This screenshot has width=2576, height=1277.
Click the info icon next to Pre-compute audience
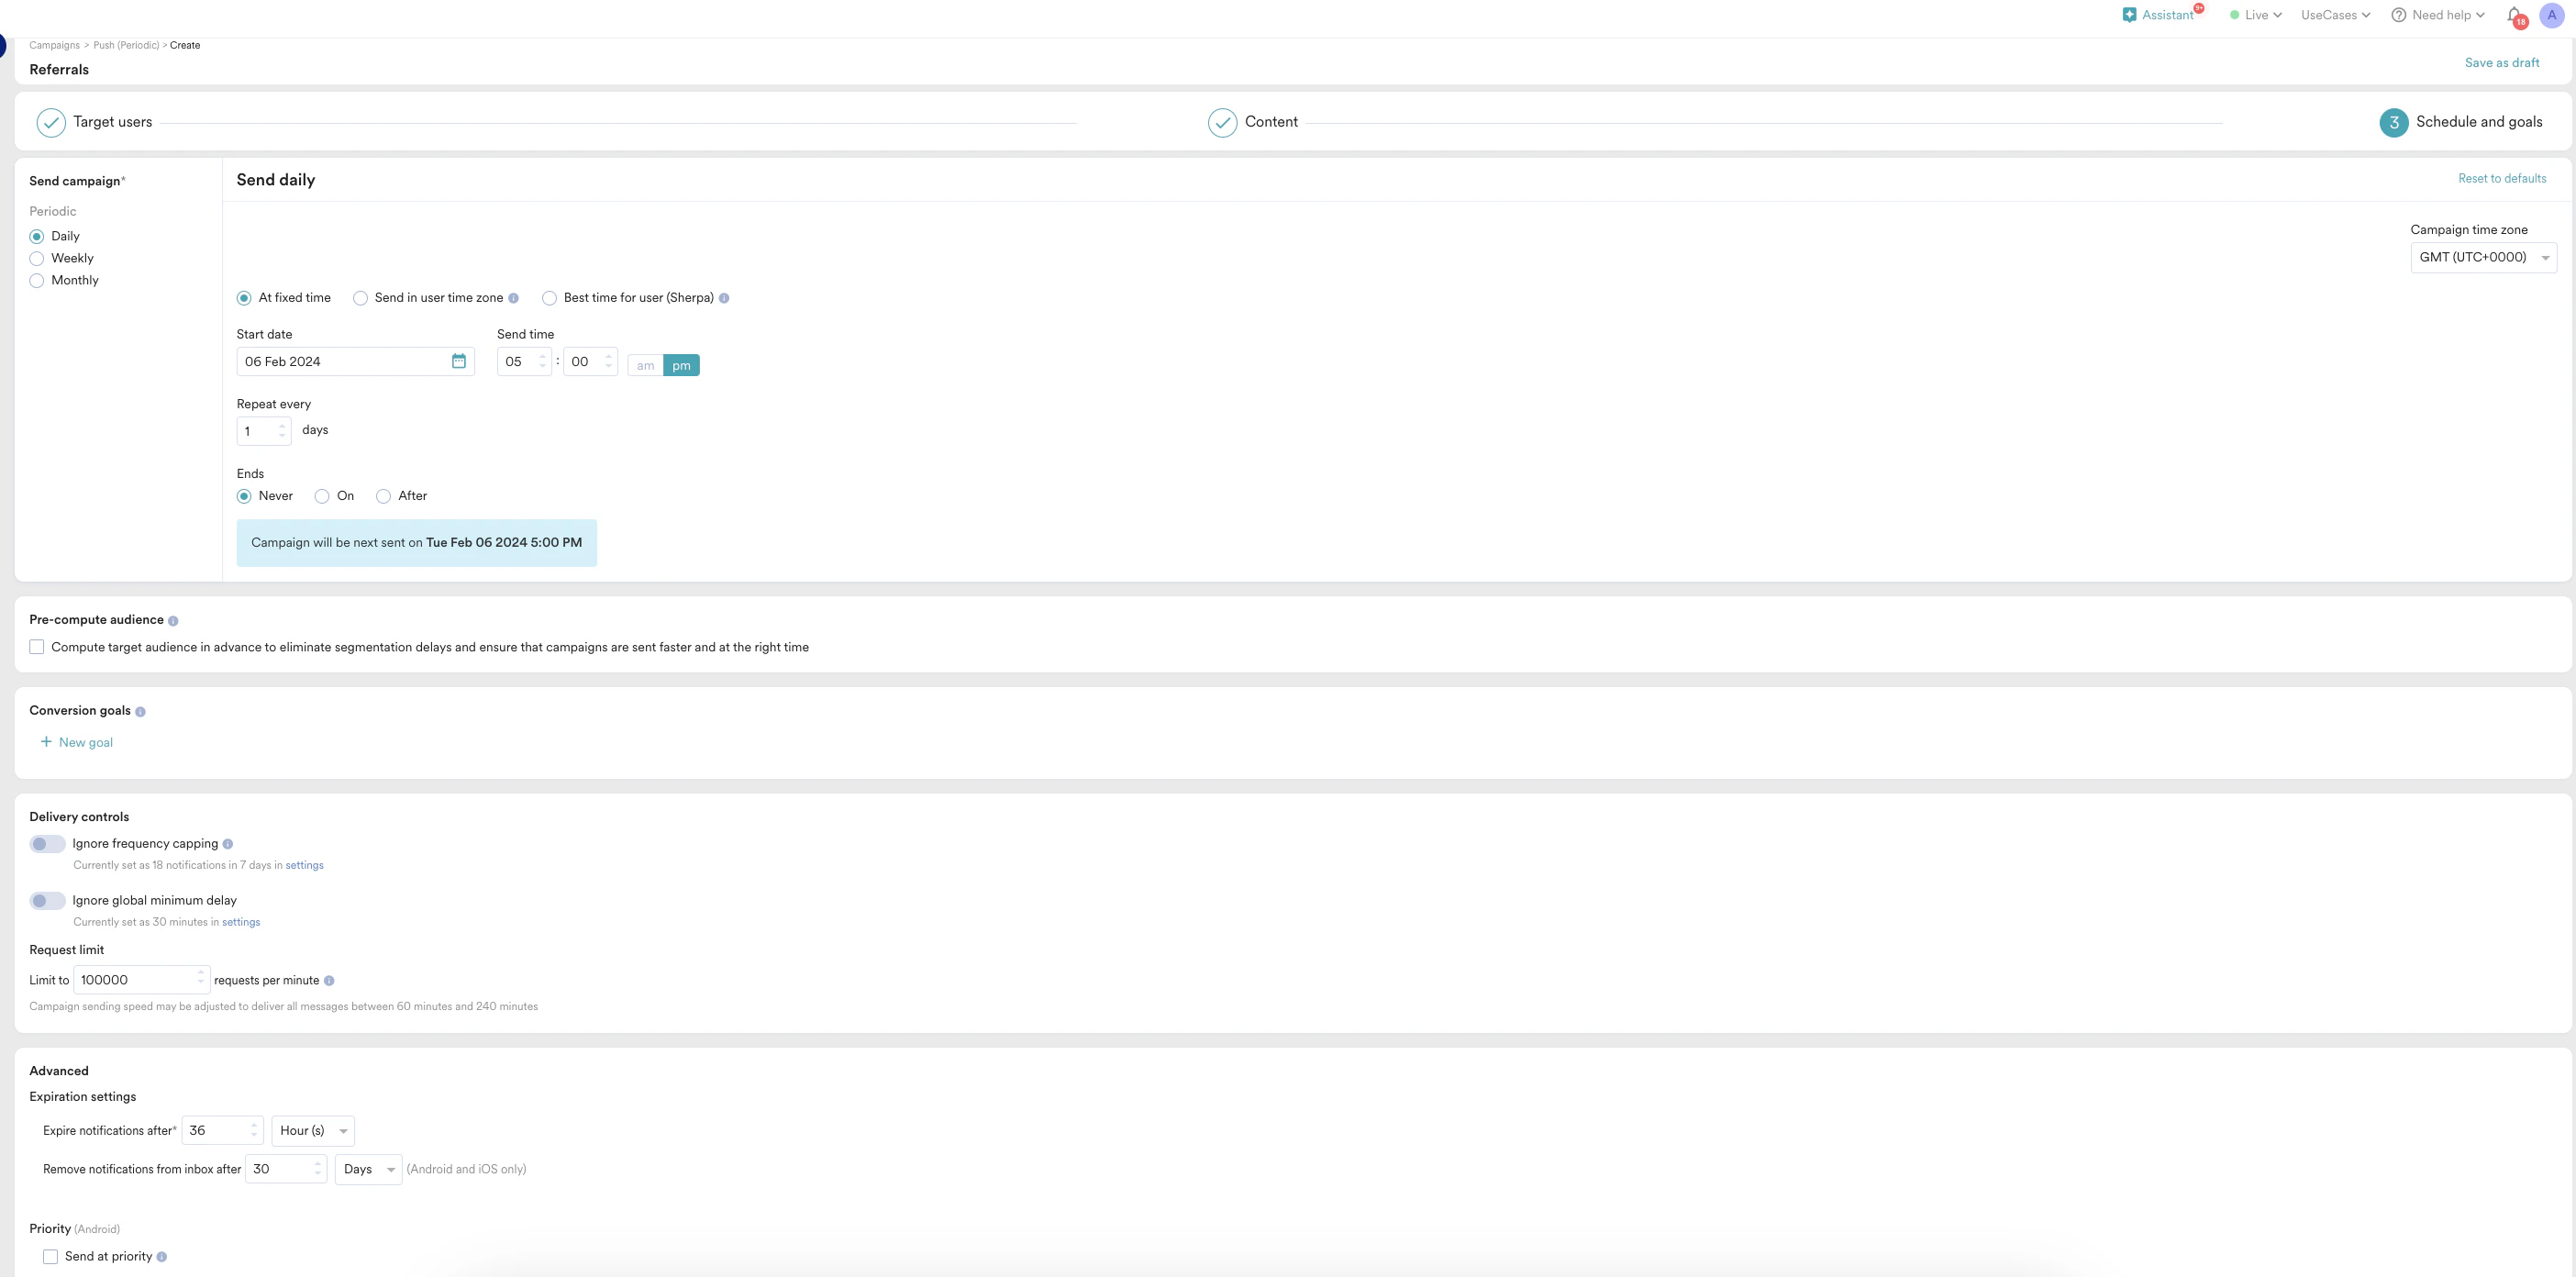174,621
